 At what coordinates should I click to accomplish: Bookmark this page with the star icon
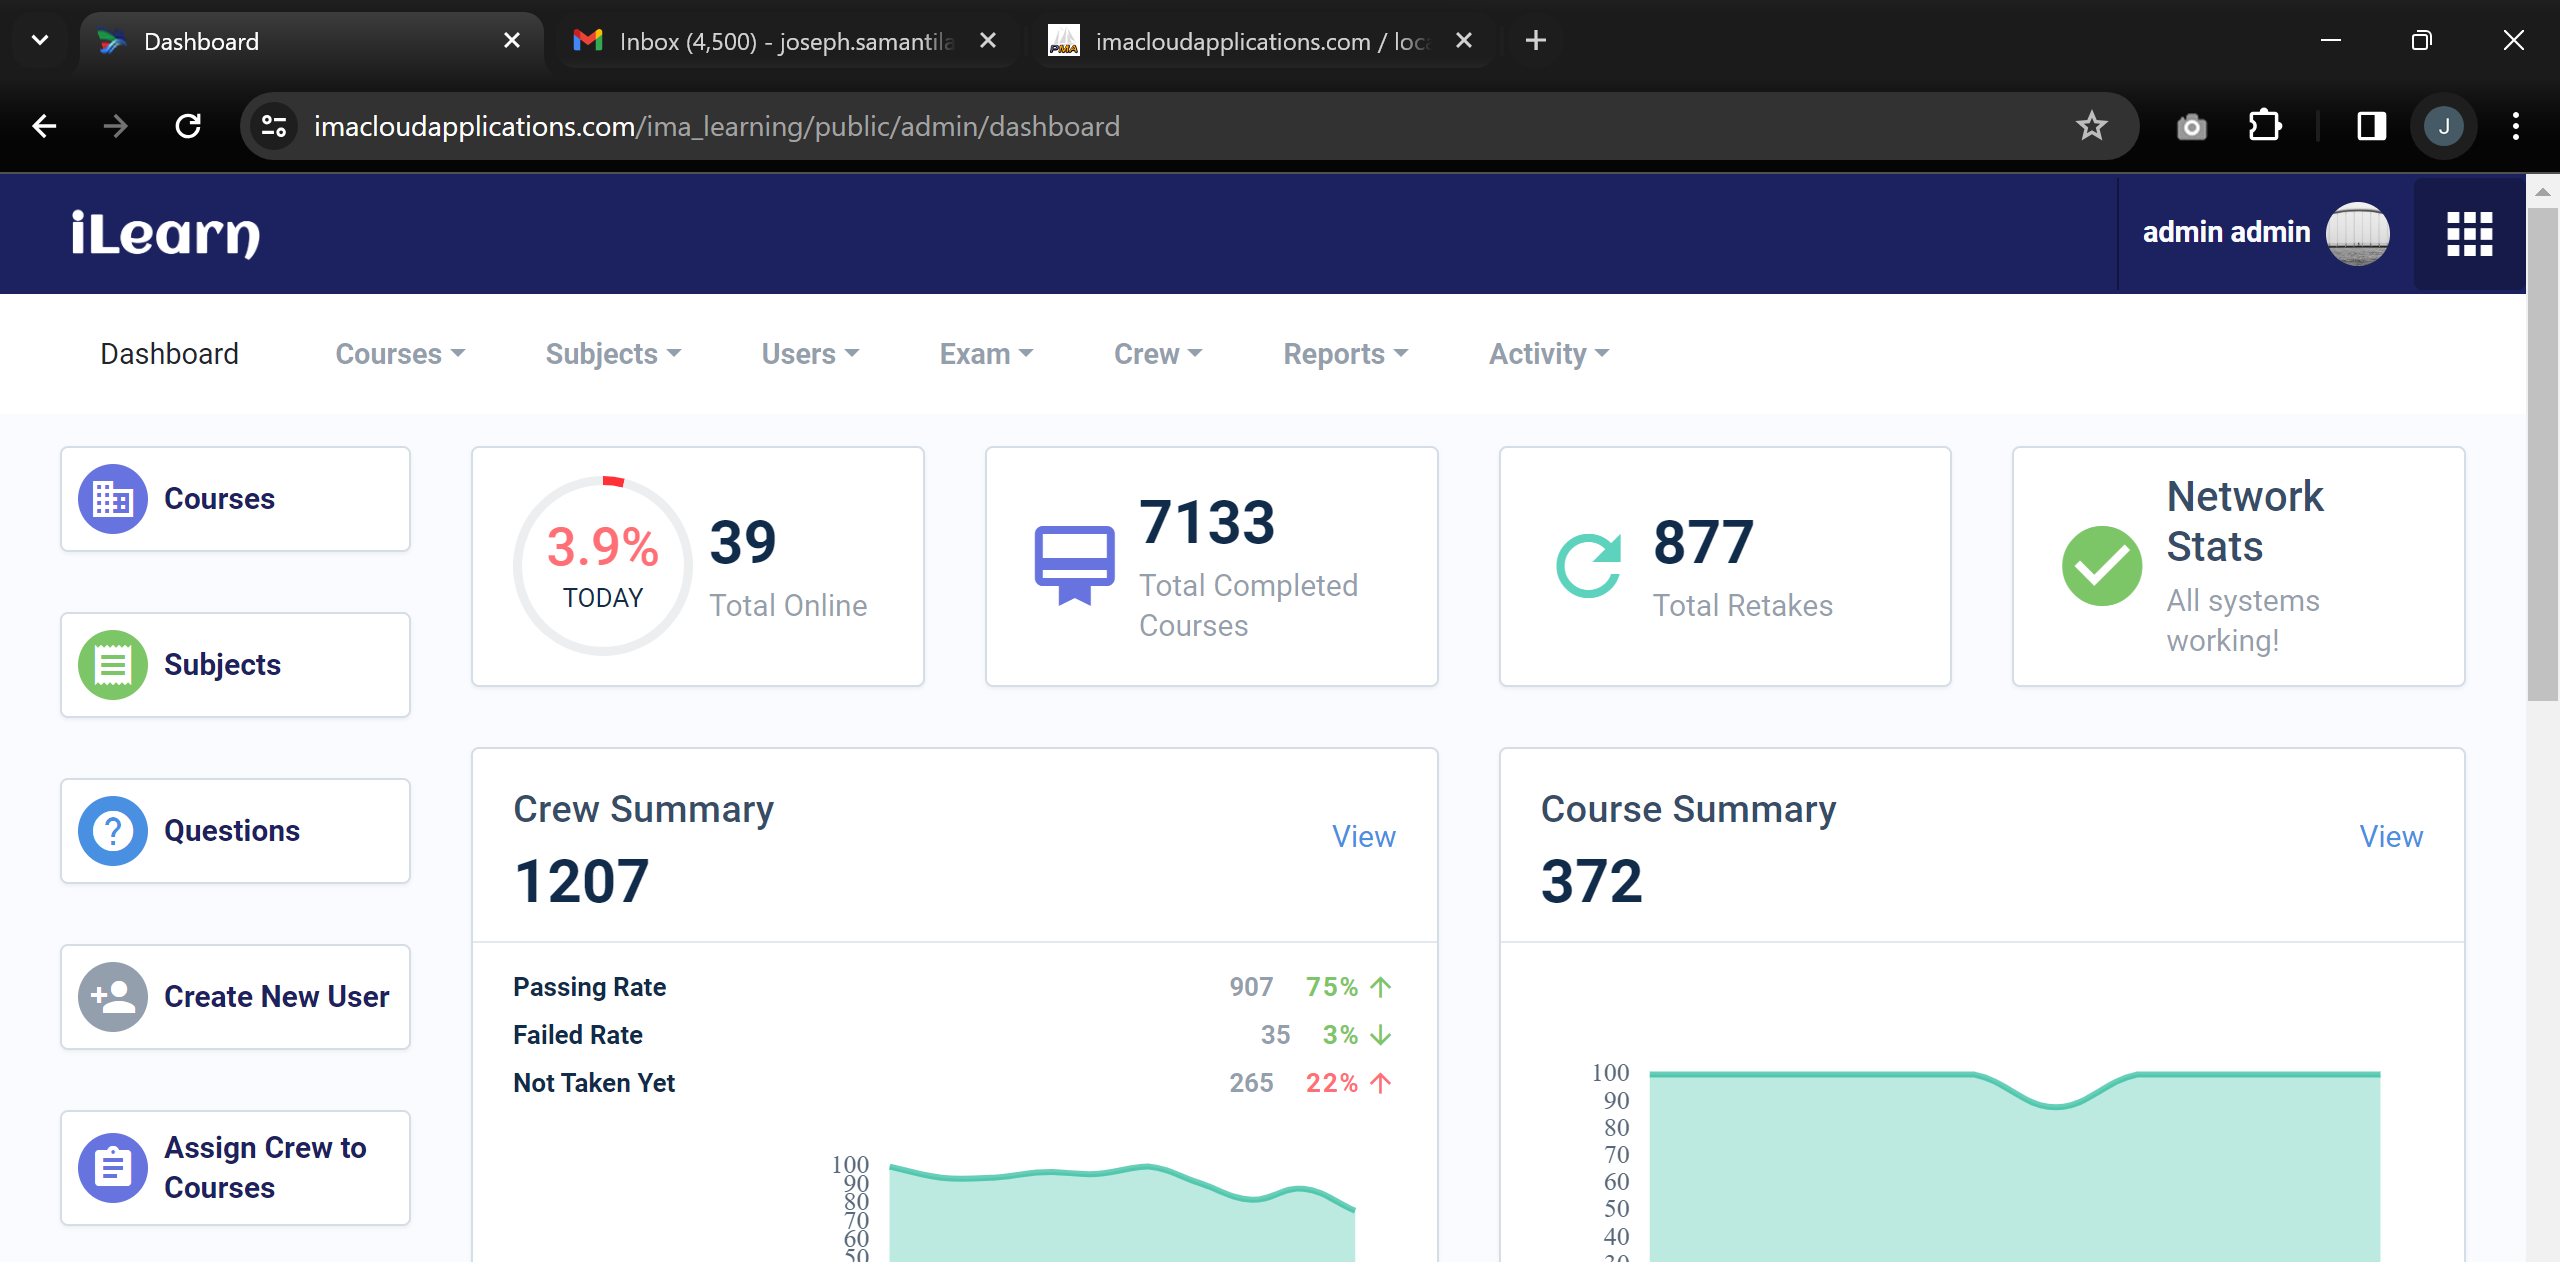[x=2091, y=126]
